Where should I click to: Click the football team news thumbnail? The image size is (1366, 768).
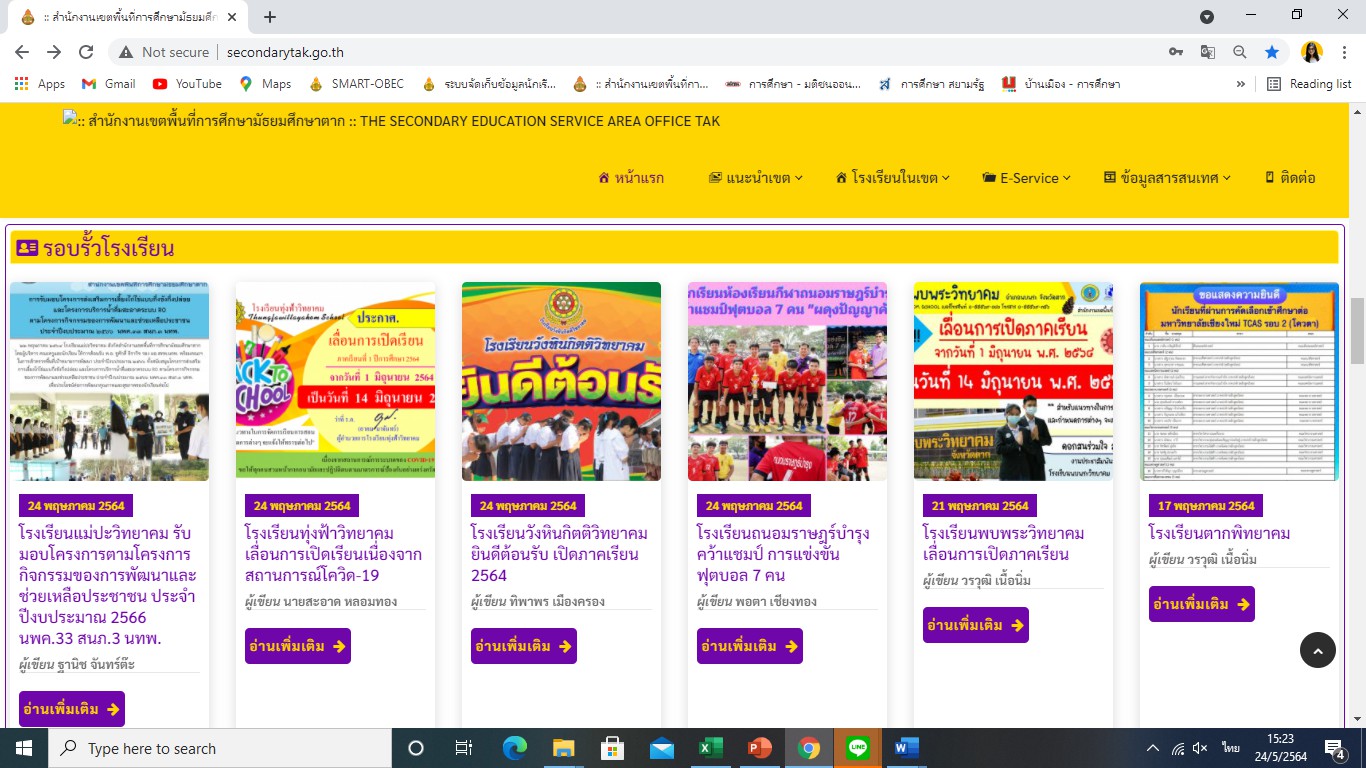pos(787,381)
